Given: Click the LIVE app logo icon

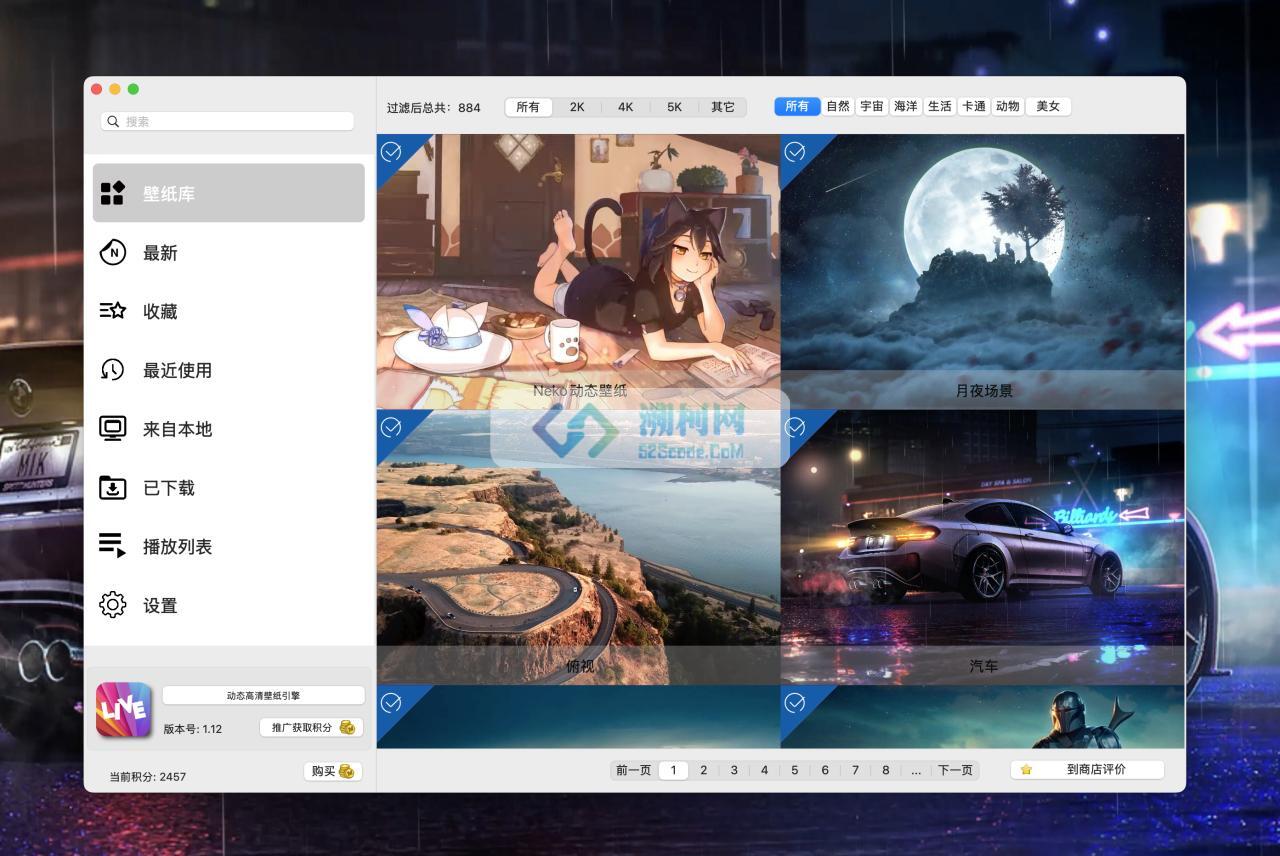Looking at the screenshot, I should [x=124, y=709].
